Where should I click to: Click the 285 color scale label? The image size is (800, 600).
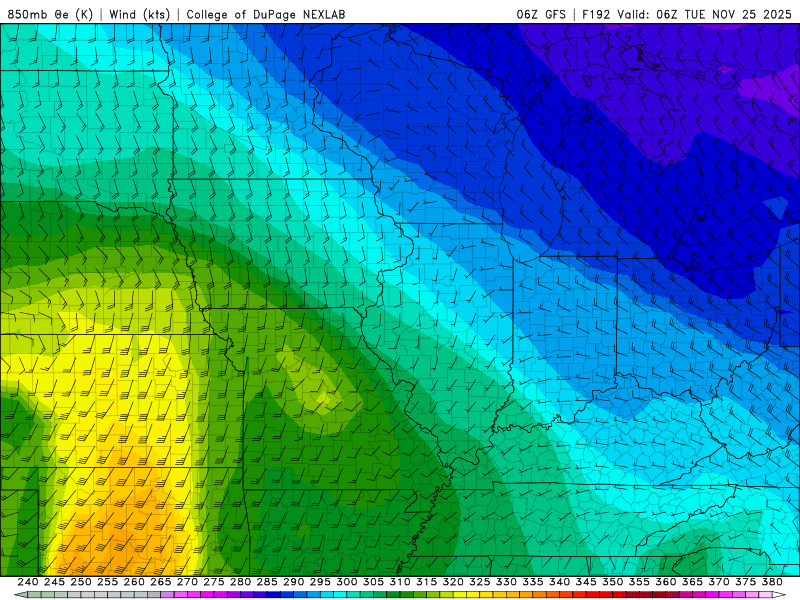pos(266,582)
